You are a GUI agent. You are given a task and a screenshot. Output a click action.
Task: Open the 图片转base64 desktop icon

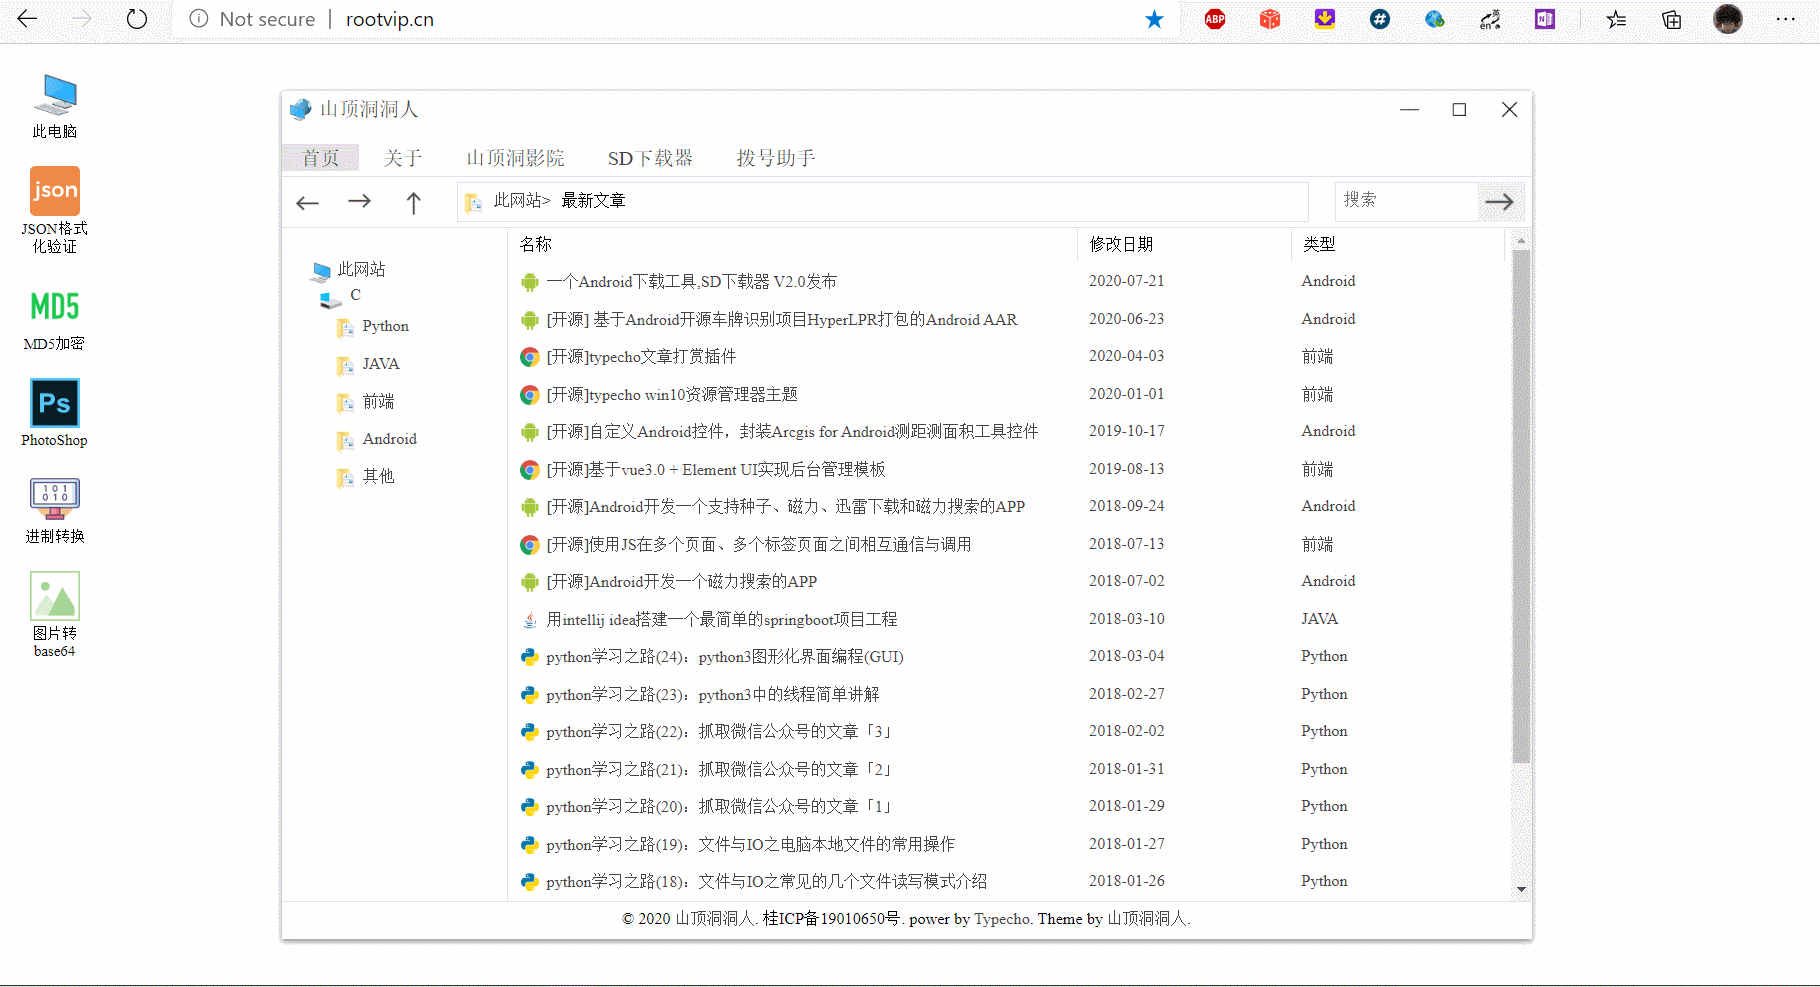click(x=54, y=597)
